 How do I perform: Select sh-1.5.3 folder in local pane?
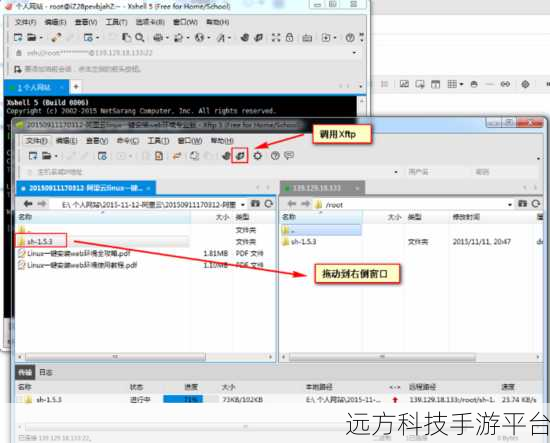(40, 241)
